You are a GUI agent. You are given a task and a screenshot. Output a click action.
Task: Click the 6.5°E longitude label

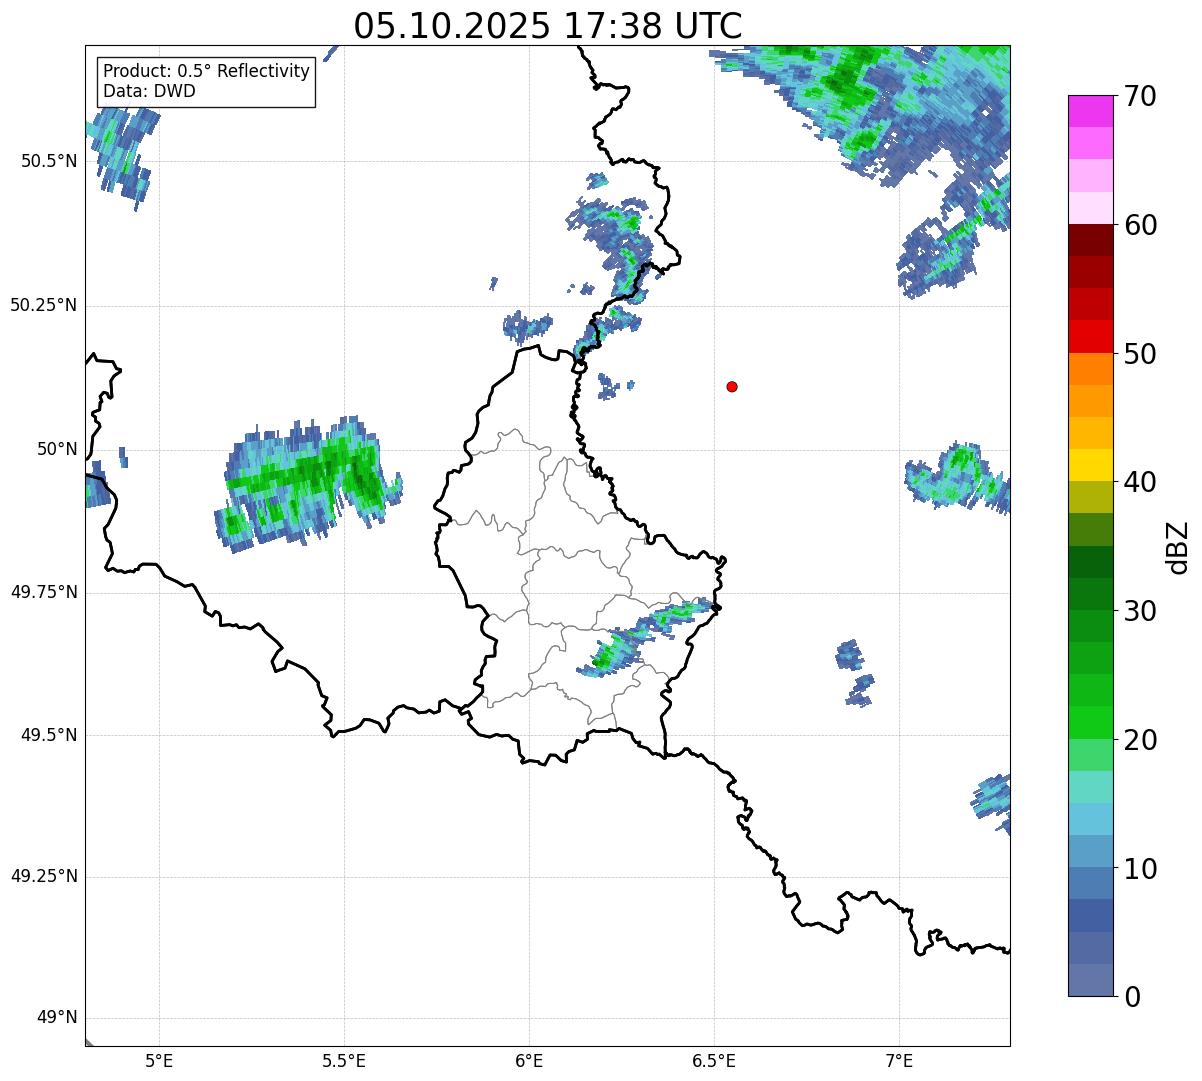pos(714,1061)
